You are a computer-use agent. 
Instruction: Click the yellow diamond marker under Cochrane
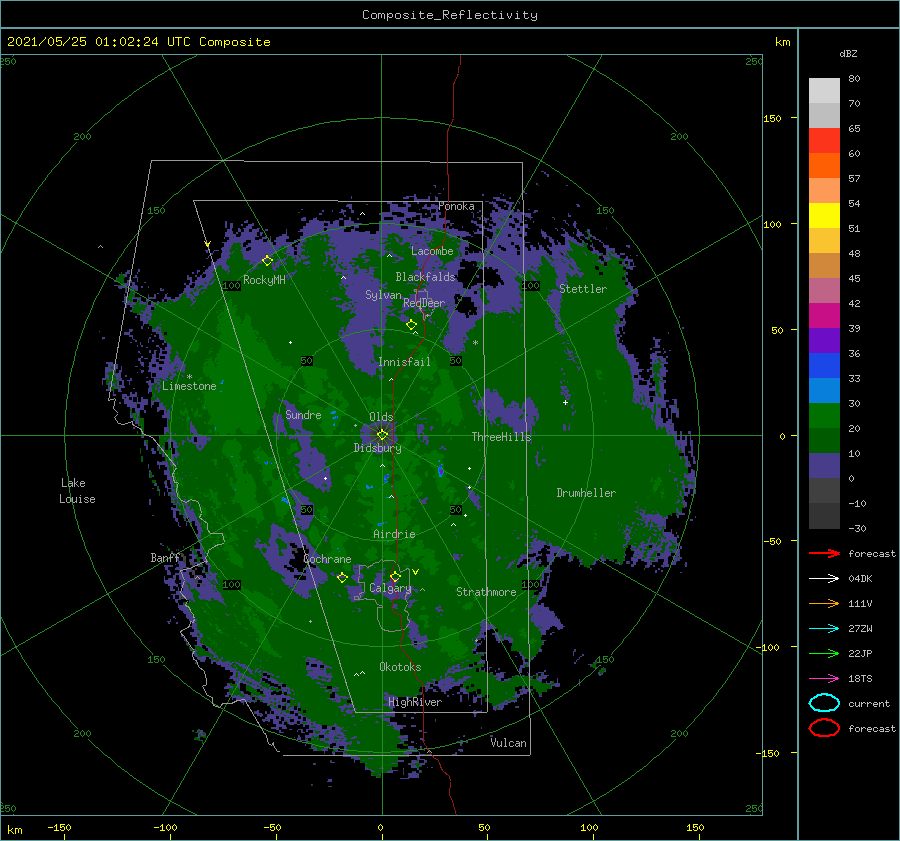342,578
